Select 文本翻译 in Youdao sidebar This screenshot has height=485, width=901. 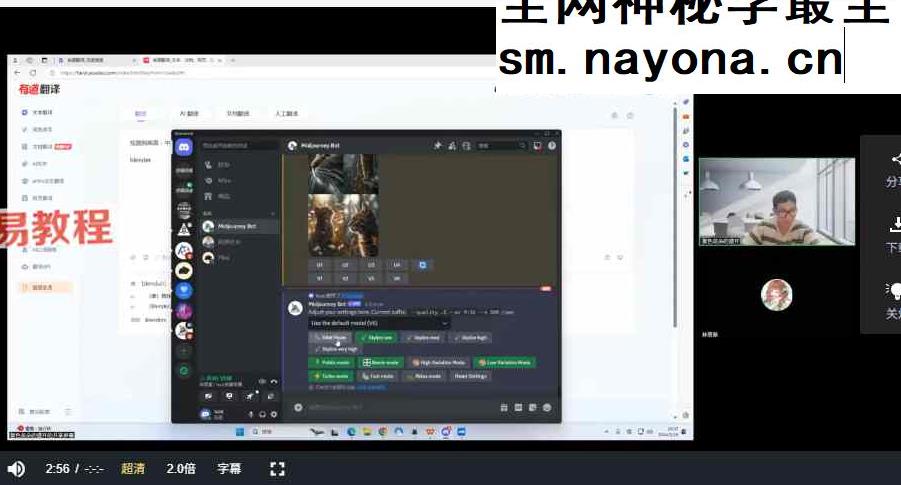point(38,113)
